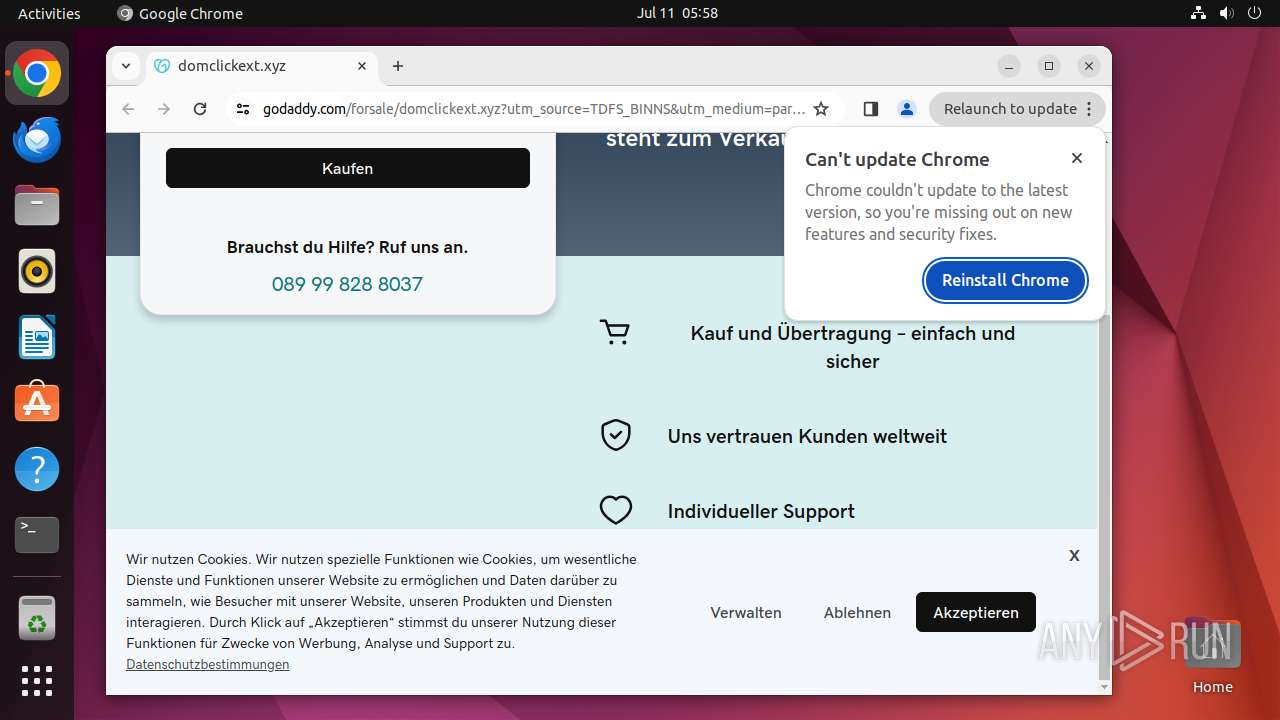1280x720 pixels.
Task: Click the Reinstall Chrome button
Action: [1005, 280]
